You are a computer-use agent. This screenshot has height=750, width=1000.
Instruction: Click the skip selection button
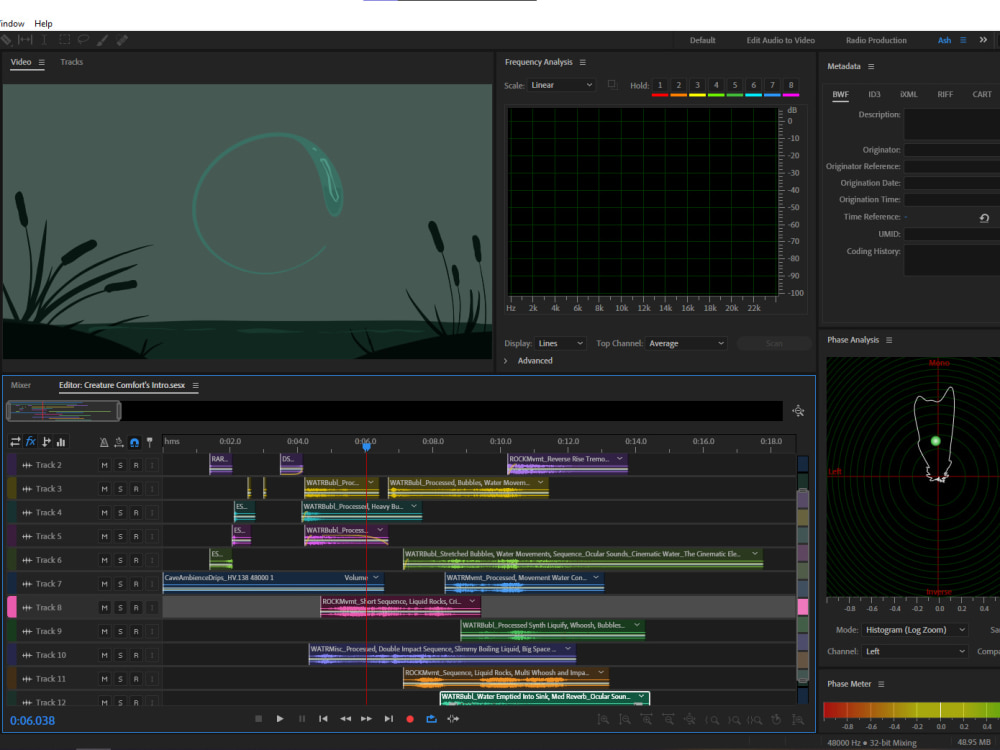point(453,719)
